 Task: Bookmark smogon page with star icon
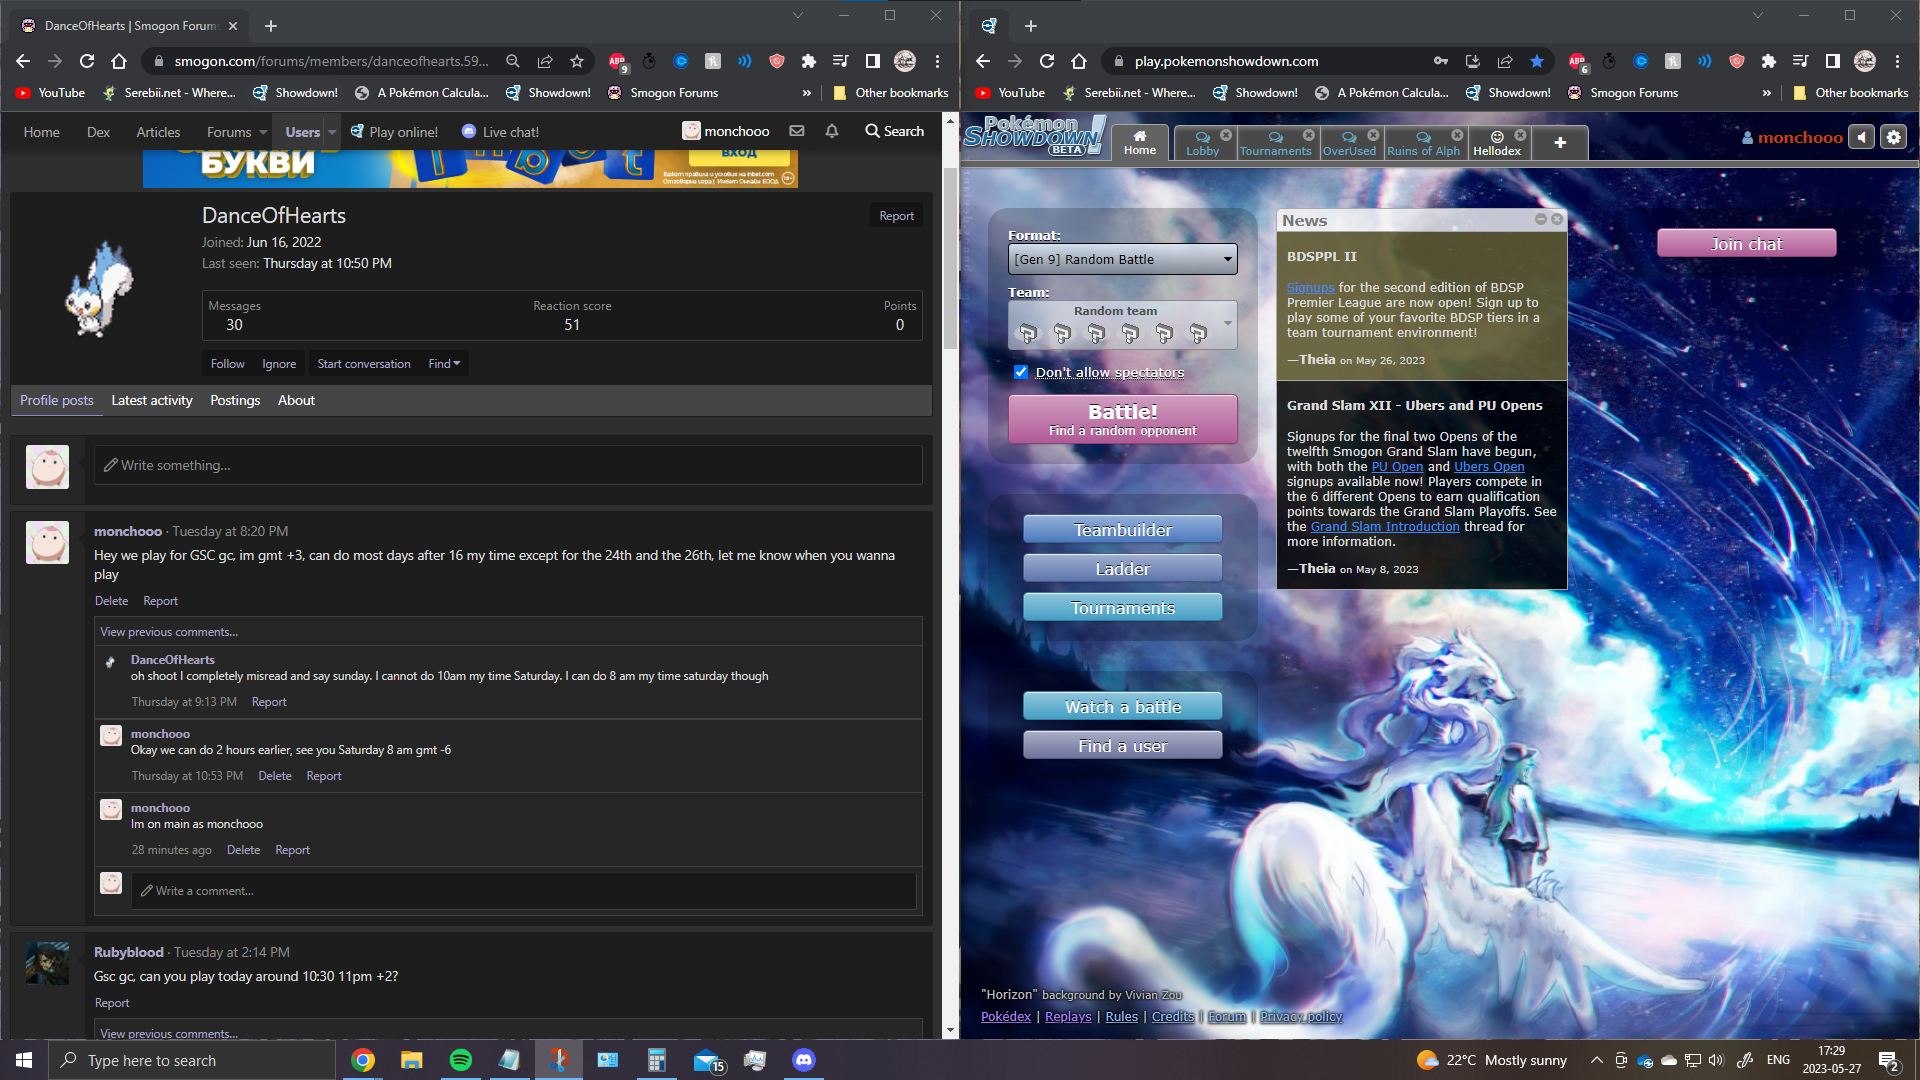(577, 61)
